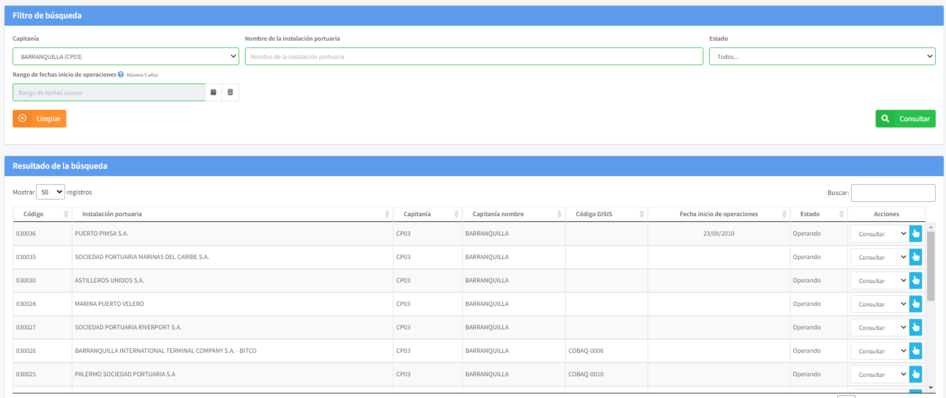Viewport: 946px width, 398px height.
Task: Open action dropdown for MARINA PUERTO VELERO
Action: pos(880,304)
